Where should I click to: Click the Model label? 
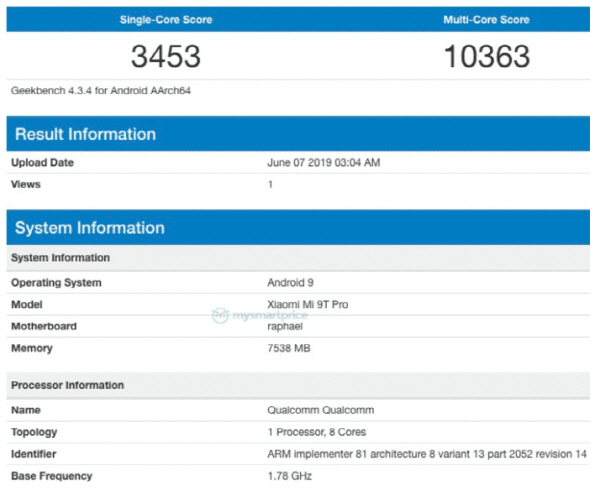(27, 305)
